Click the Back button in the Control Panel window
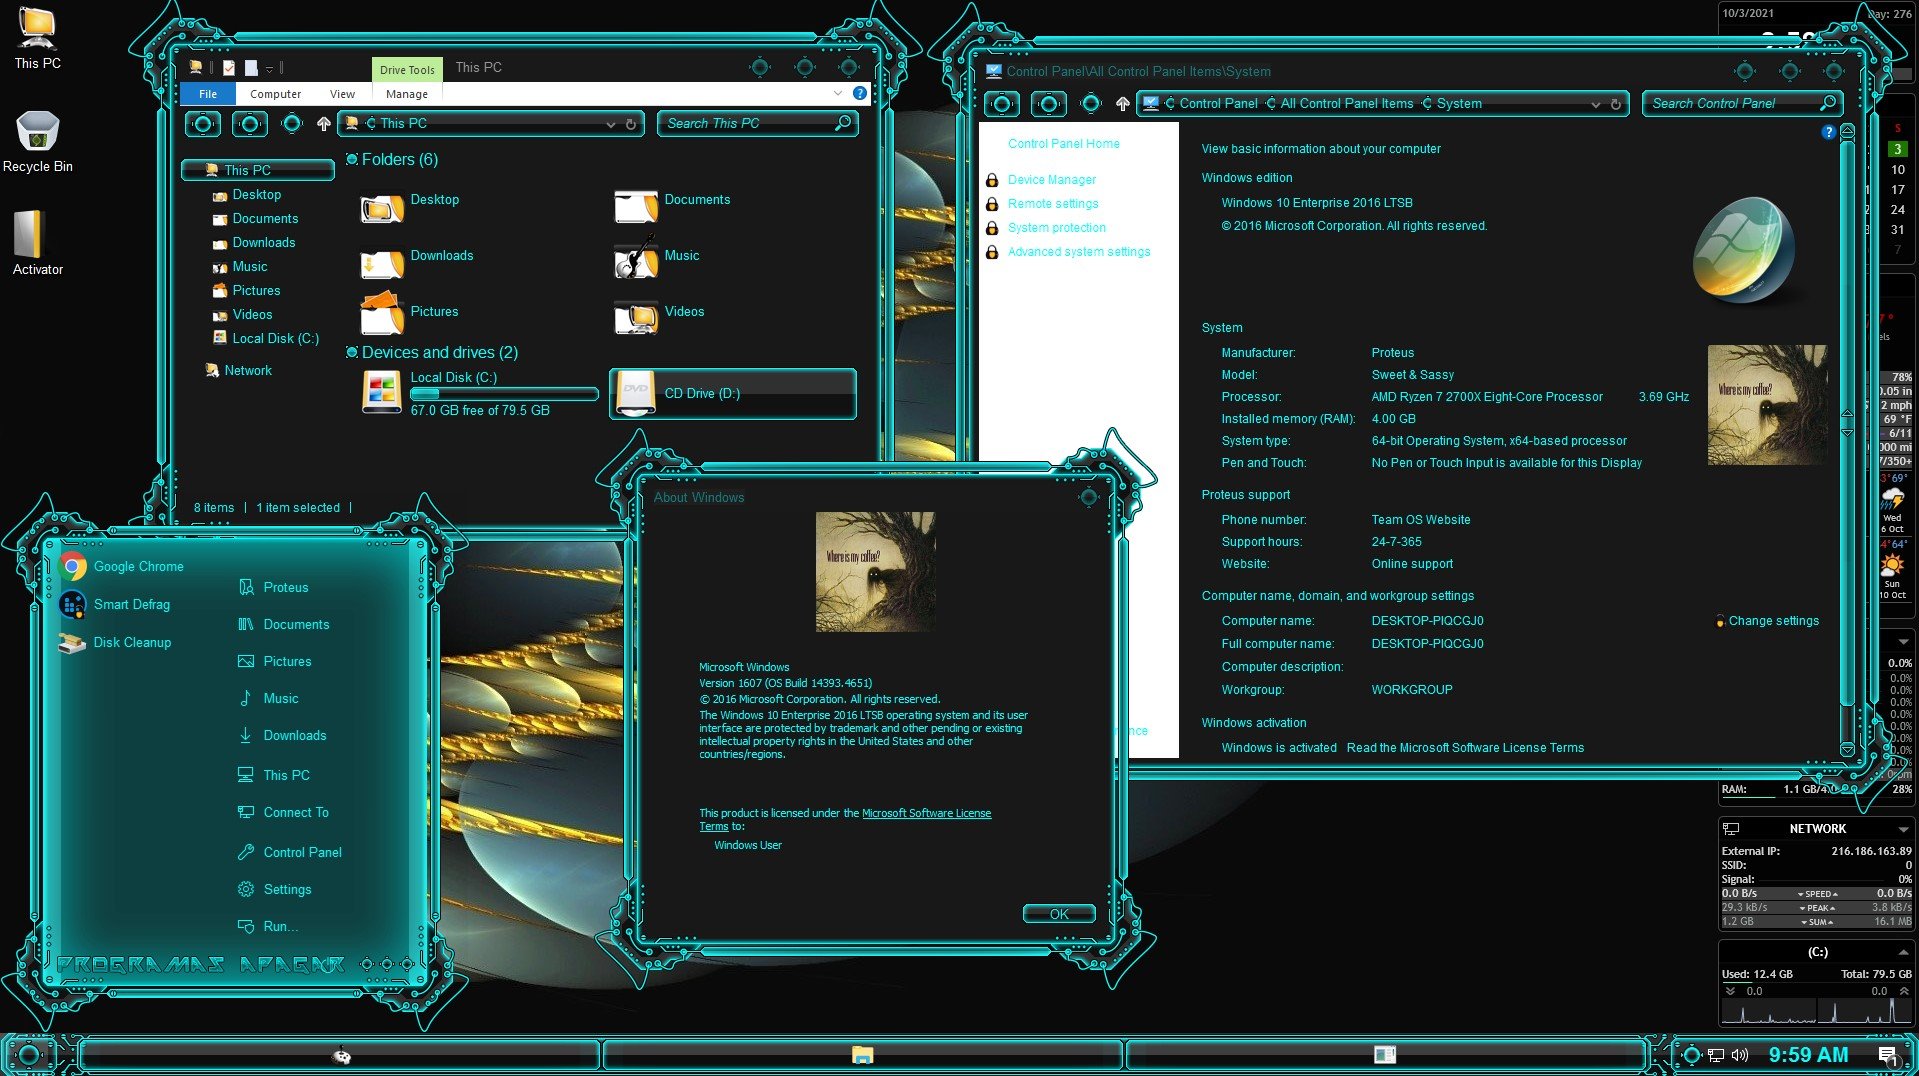 click(1001, 104)
